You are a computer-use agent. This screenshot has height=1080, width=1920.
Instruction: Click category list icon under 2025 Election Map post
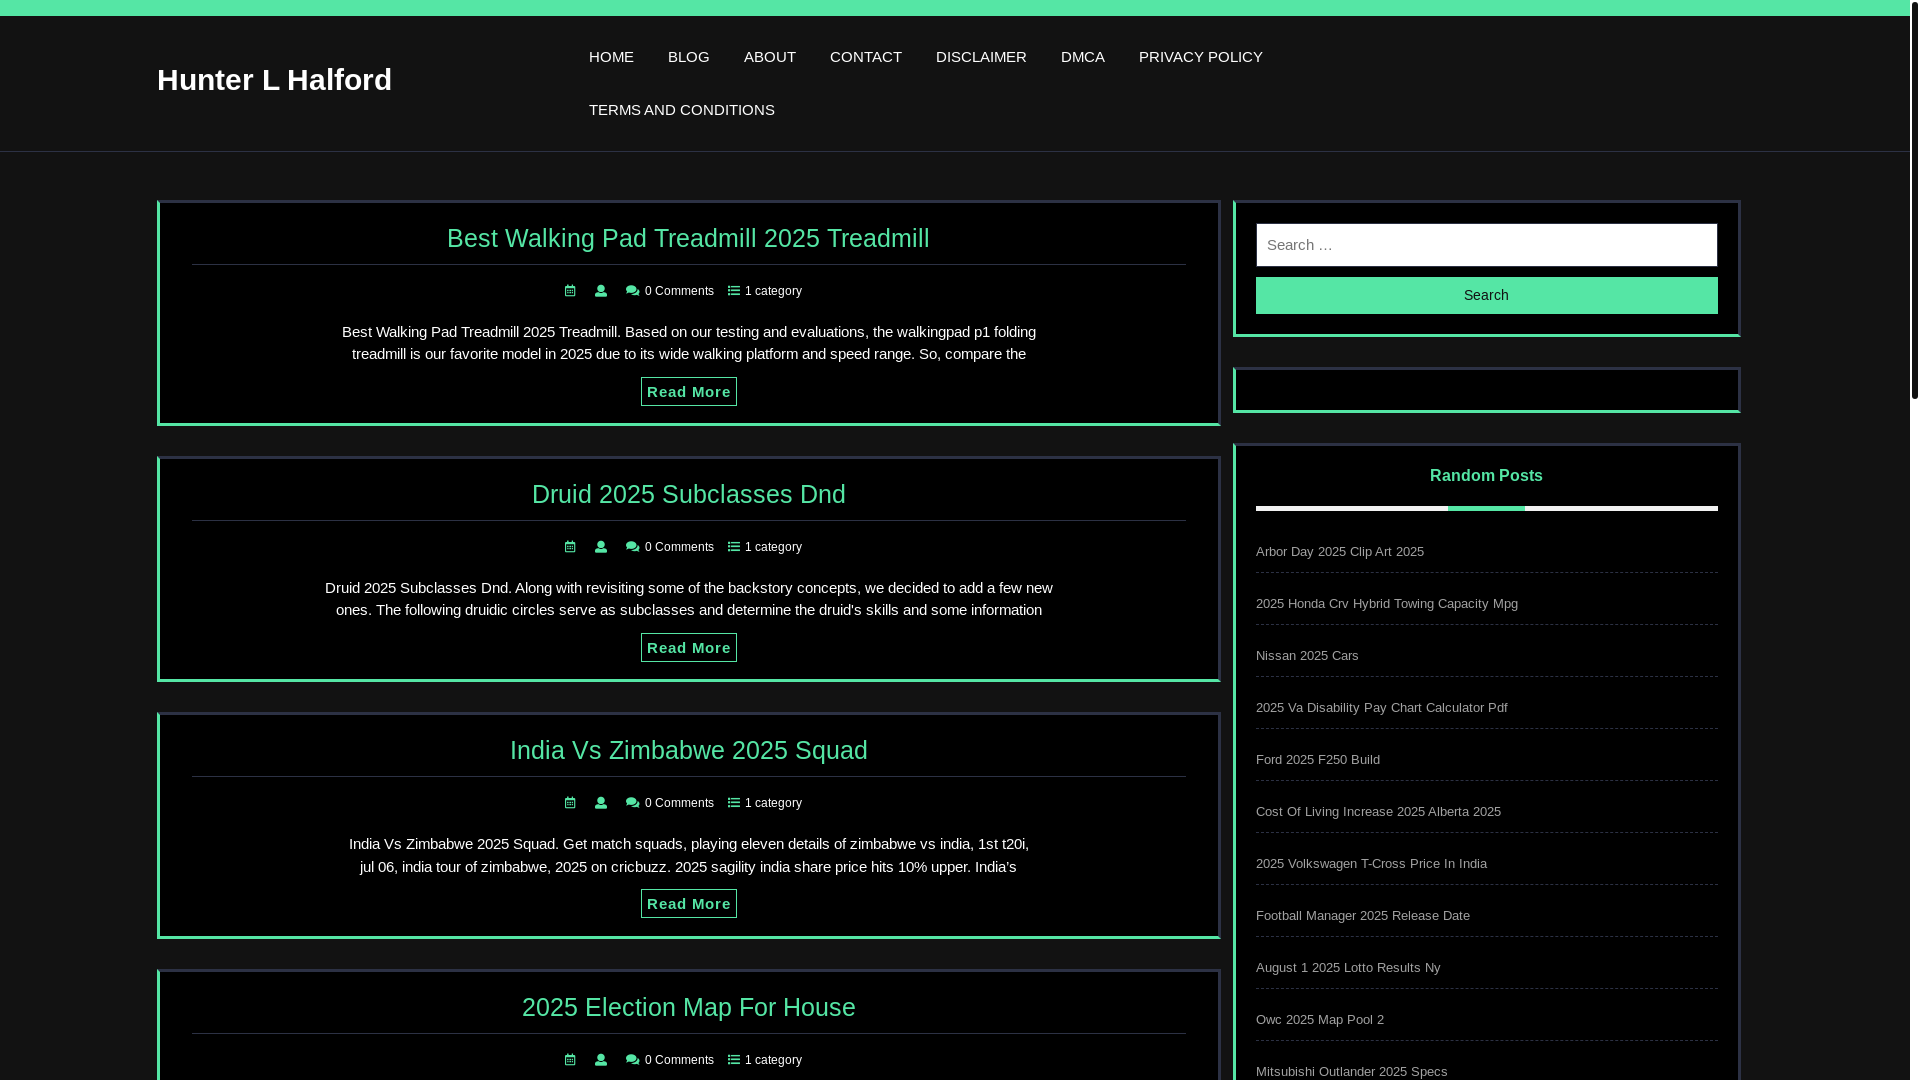pos(734,1060)
